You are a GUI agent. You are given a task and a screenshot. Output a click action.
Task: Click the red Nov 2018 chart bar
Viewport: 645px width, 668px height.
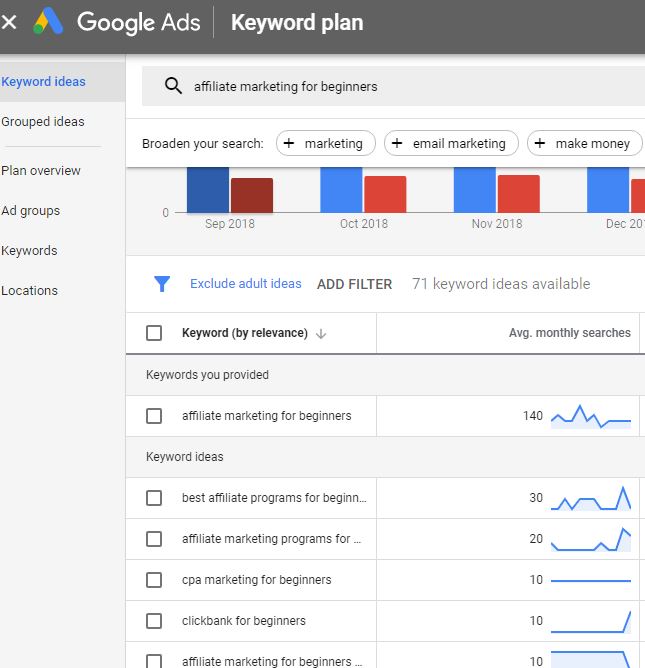(x=518, y=194)
